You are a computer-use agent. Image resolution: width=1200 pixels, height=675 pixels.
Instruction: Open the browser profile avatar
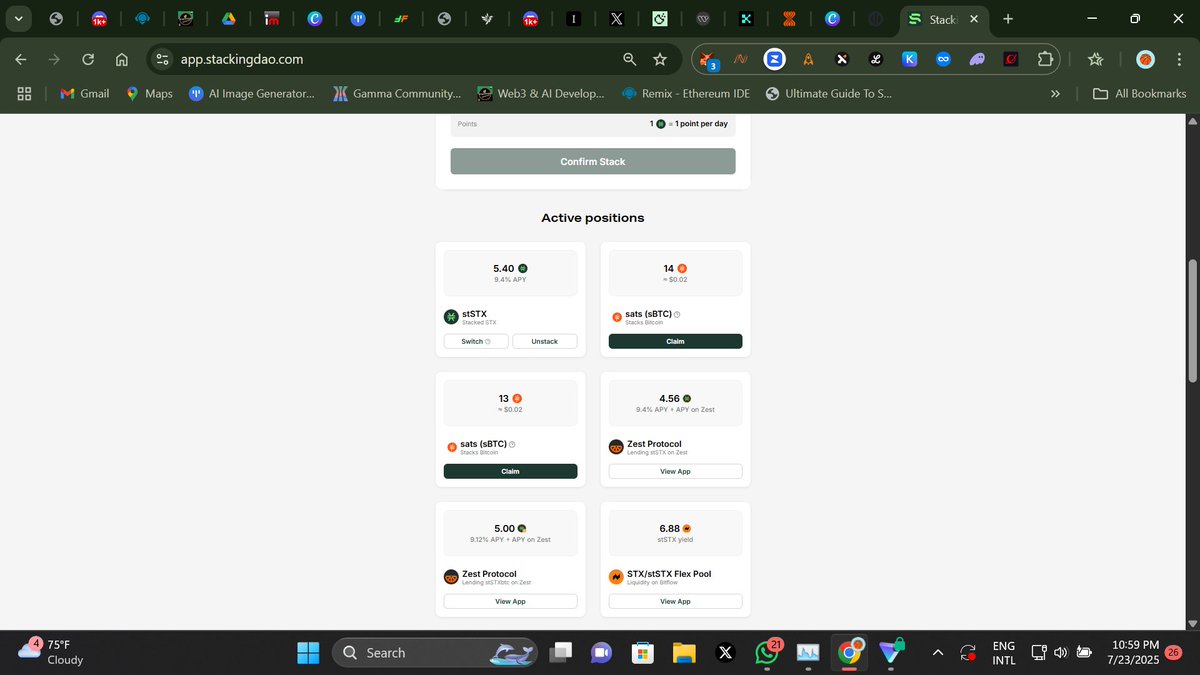1146,59
